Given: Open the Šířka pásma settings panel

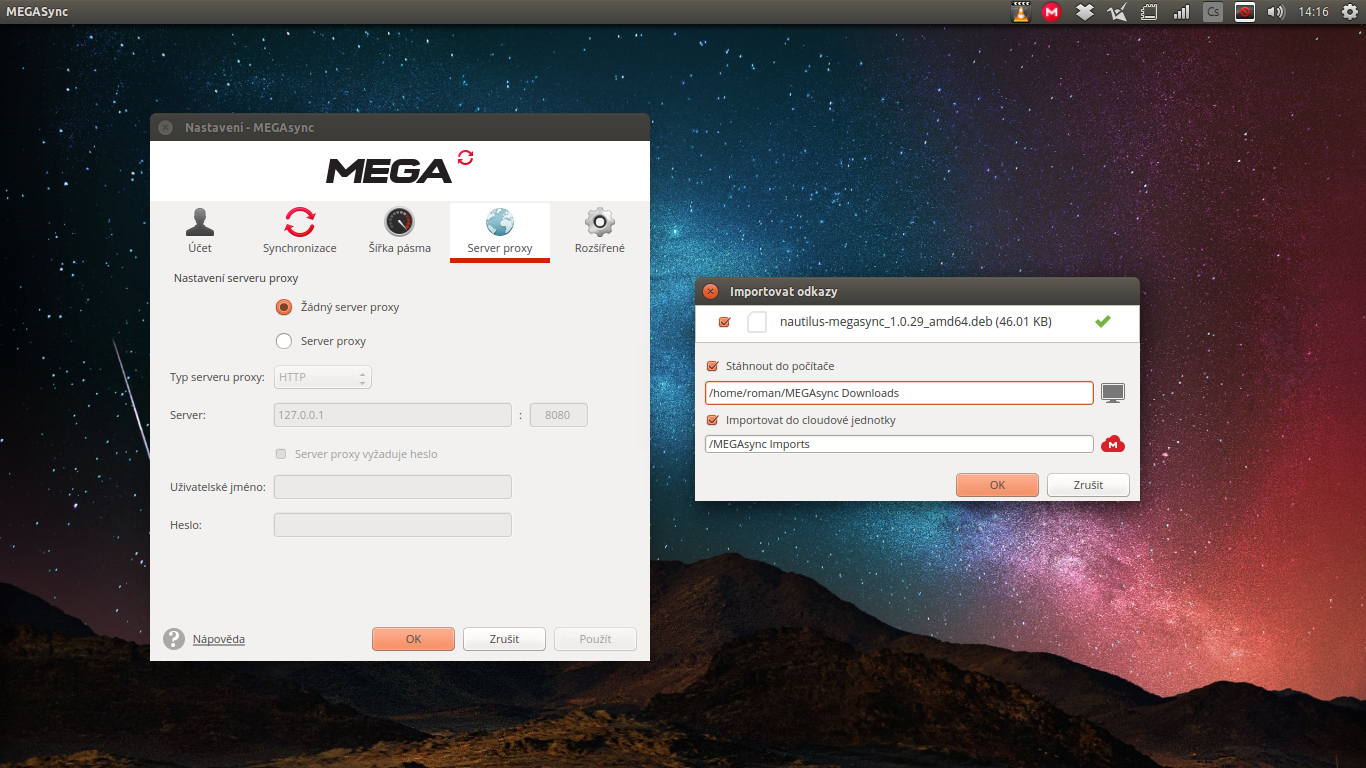Looking at the screenshot, I should point(399,230).
